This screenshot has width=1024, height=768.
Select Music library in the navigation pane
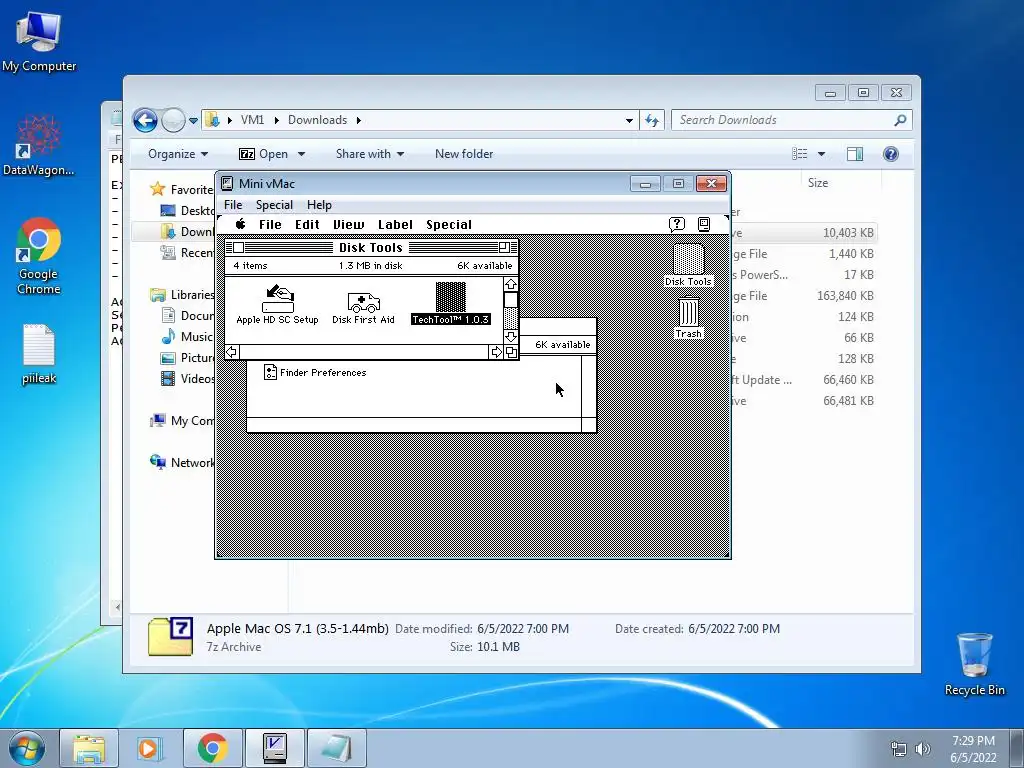click(188, 336)
